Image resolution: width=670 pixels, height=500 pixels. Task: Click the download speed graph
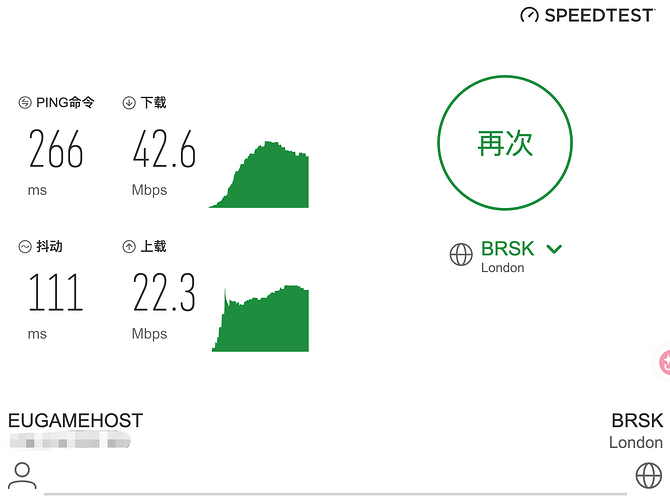tap(259, 174)
